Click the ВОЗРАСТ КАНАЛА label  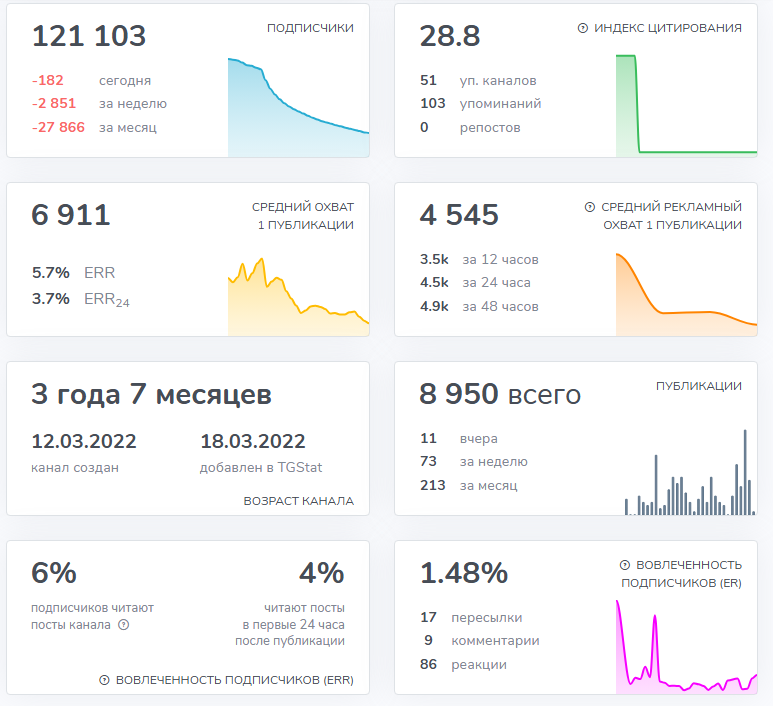(298, 501)
